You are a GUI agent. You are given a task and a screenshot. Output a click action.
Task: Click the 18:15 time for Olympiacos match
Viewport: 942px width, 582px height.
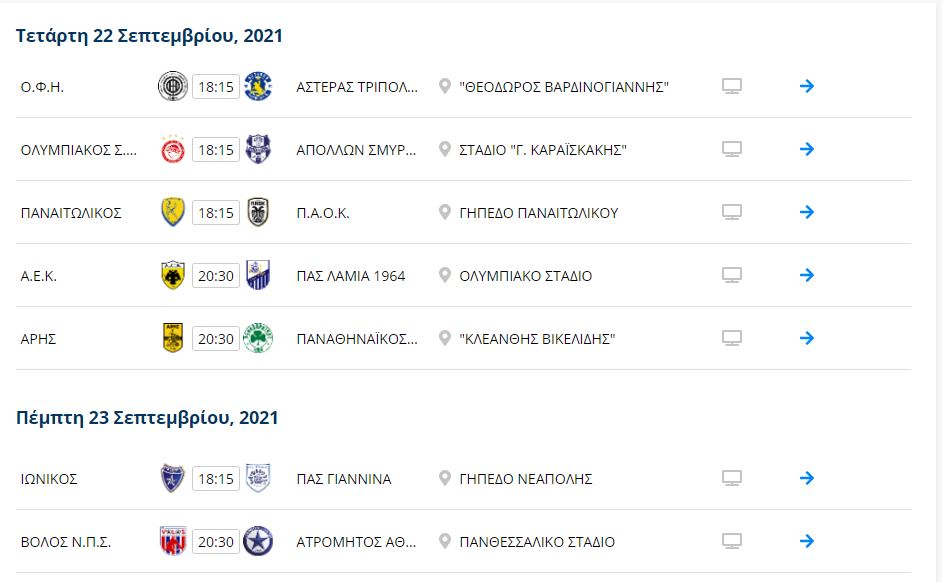[216, 150]
